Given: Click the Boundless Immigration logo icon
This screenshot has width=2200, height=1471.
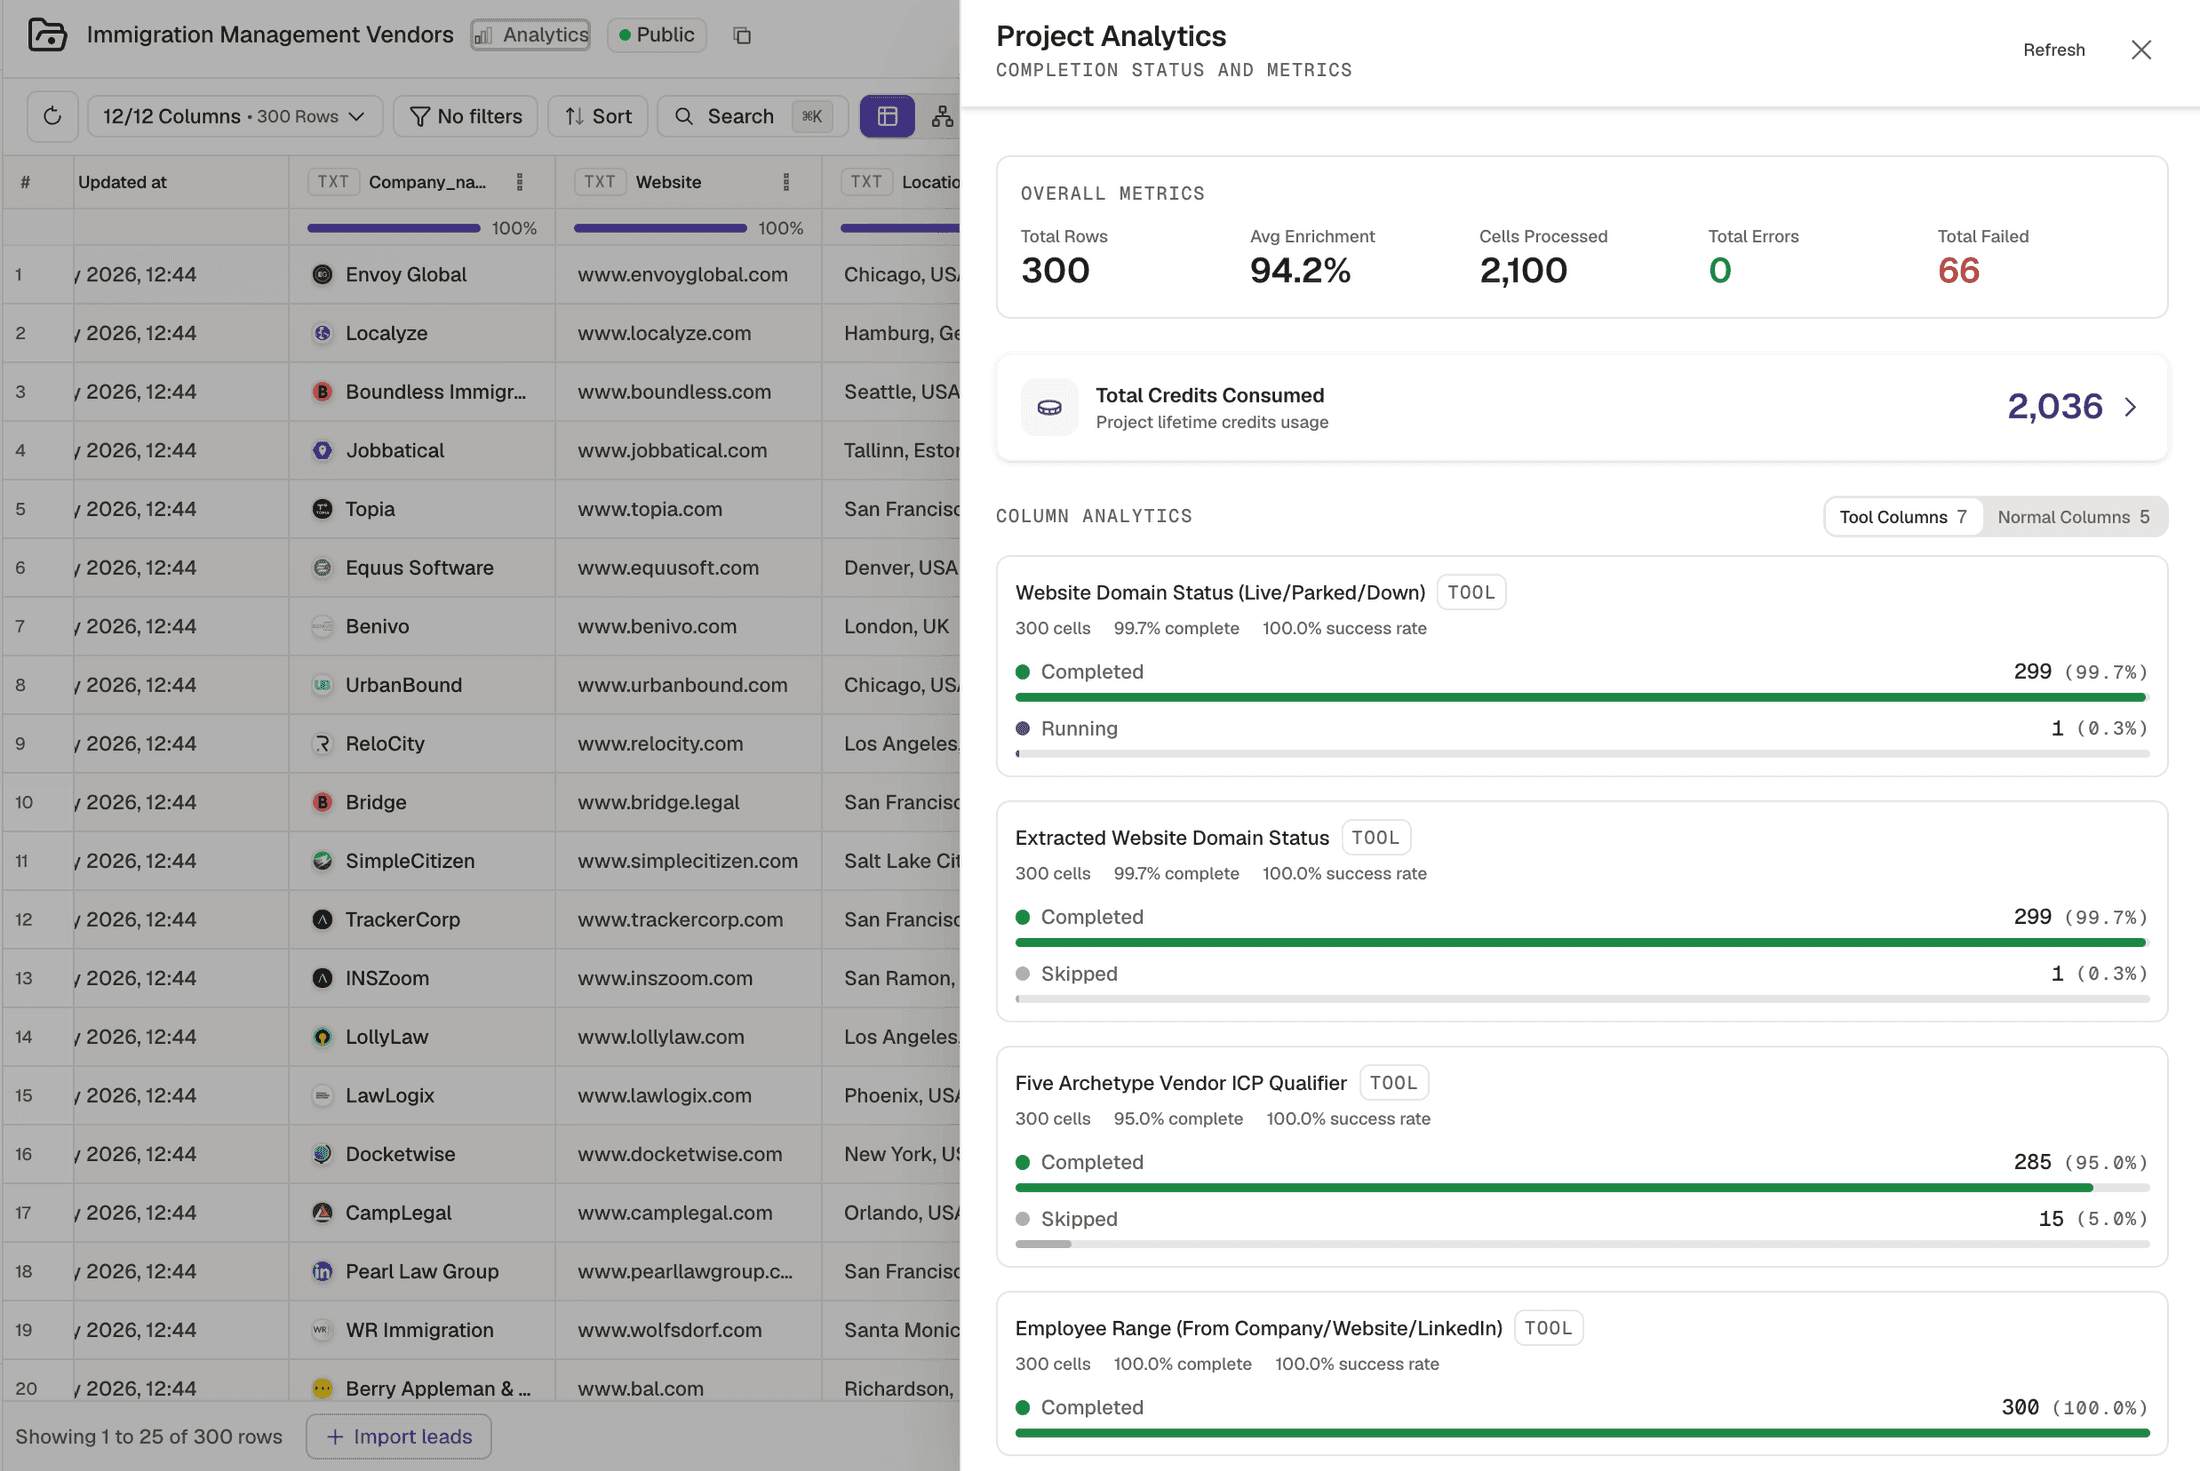Looking at the screenshot, I should pyautogui.click(x=322, y=392).
